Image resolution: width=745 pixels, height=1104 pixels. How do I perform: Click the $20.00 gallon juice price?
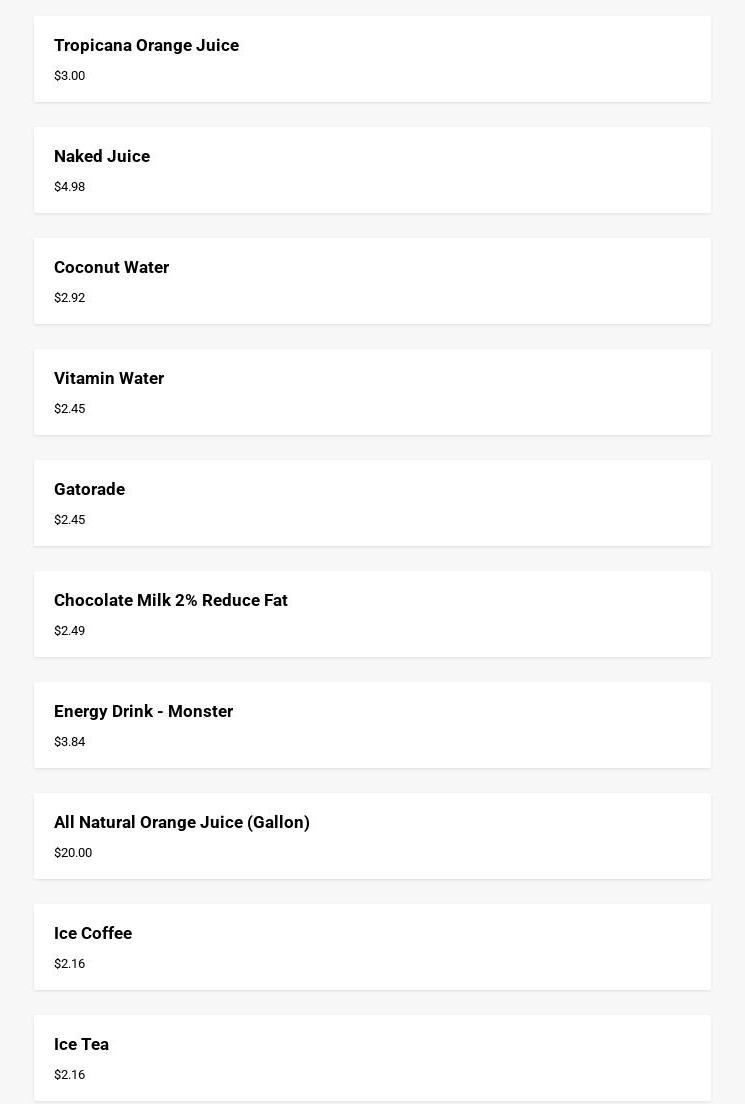point(73,853)
